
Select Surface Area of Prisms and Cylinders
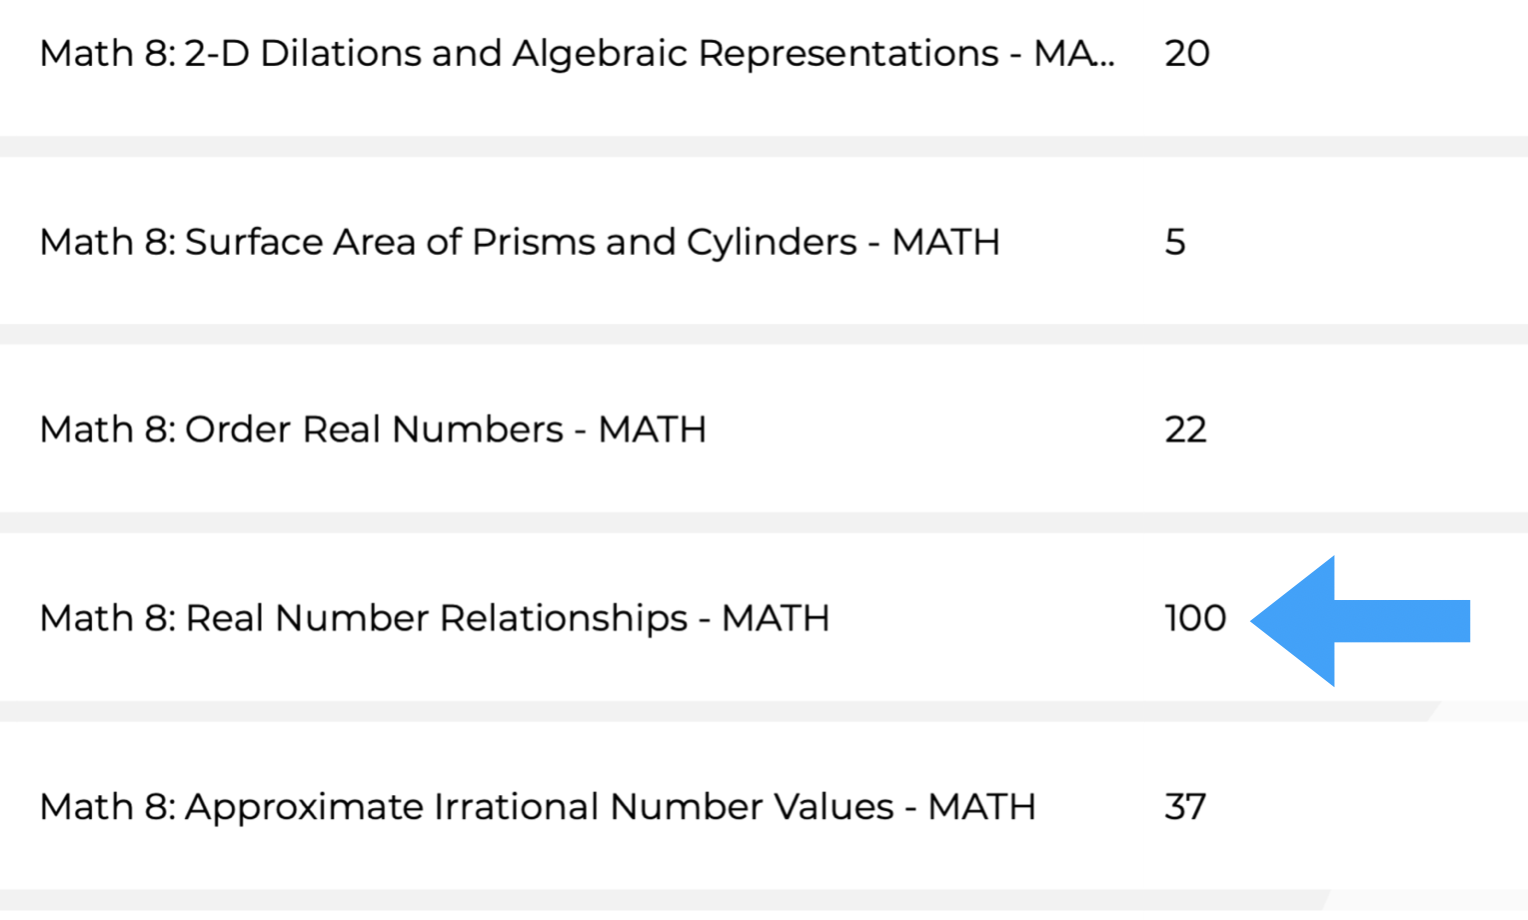[520, 242]
